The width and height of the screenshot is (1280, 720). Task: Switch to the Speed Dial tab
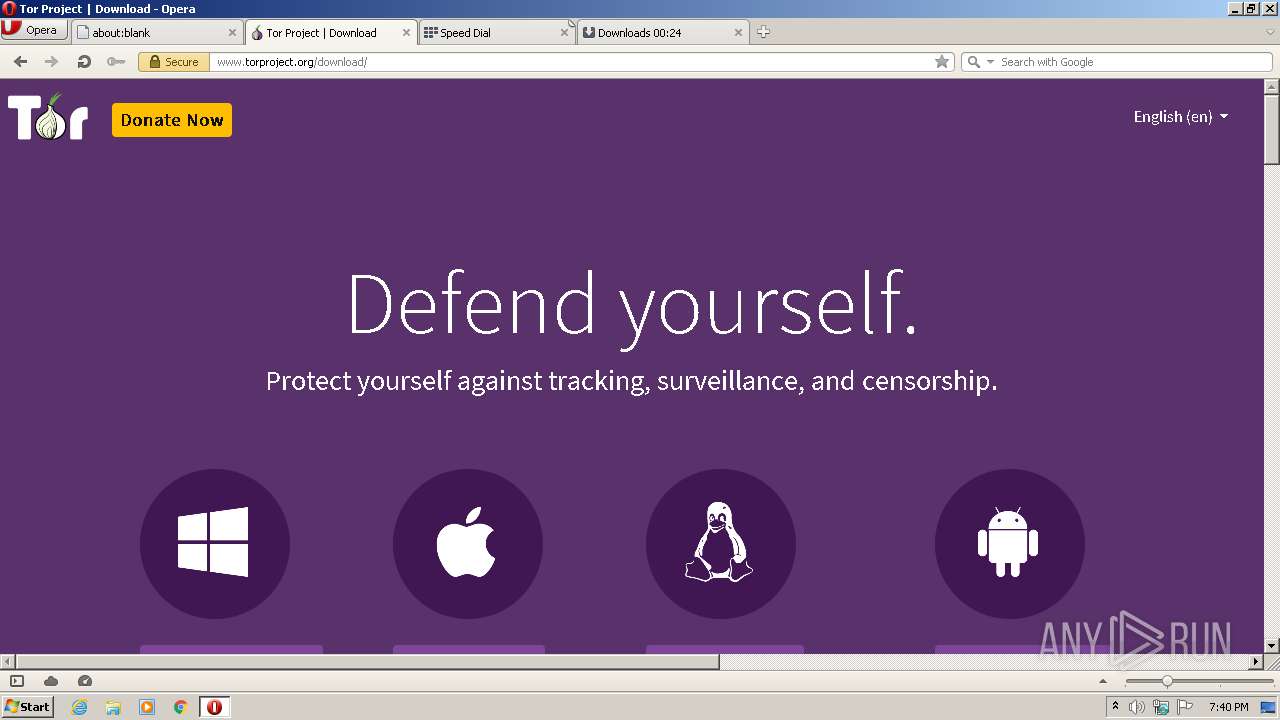(496, 32)
